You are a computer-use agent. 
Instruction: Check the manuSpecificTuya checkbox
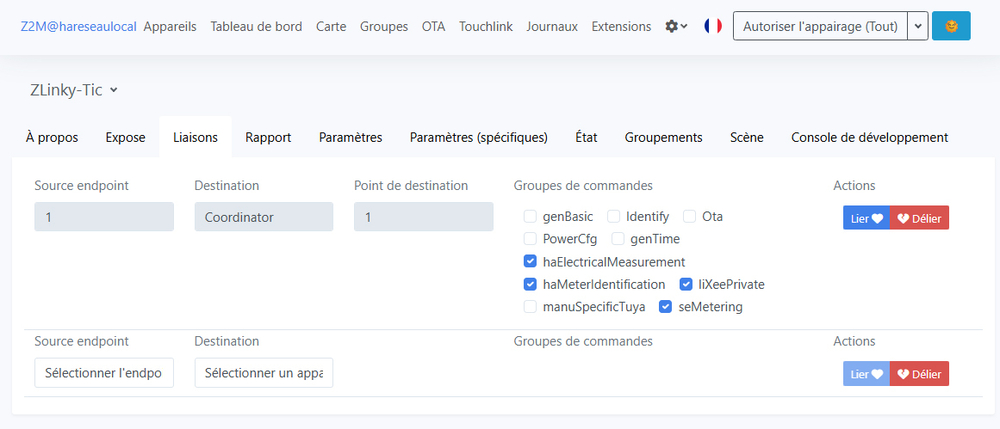530,307
